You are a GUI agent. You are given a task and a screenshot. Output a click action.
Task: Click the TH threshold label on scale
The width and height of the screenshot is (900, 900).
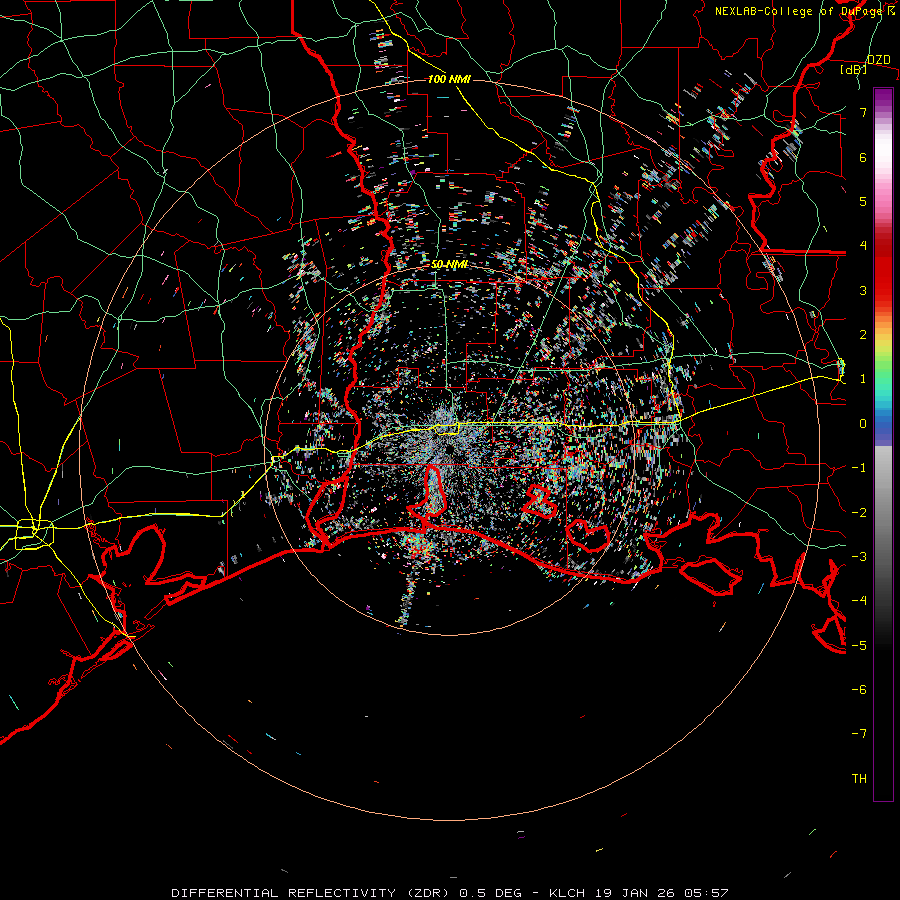[859, 779]
